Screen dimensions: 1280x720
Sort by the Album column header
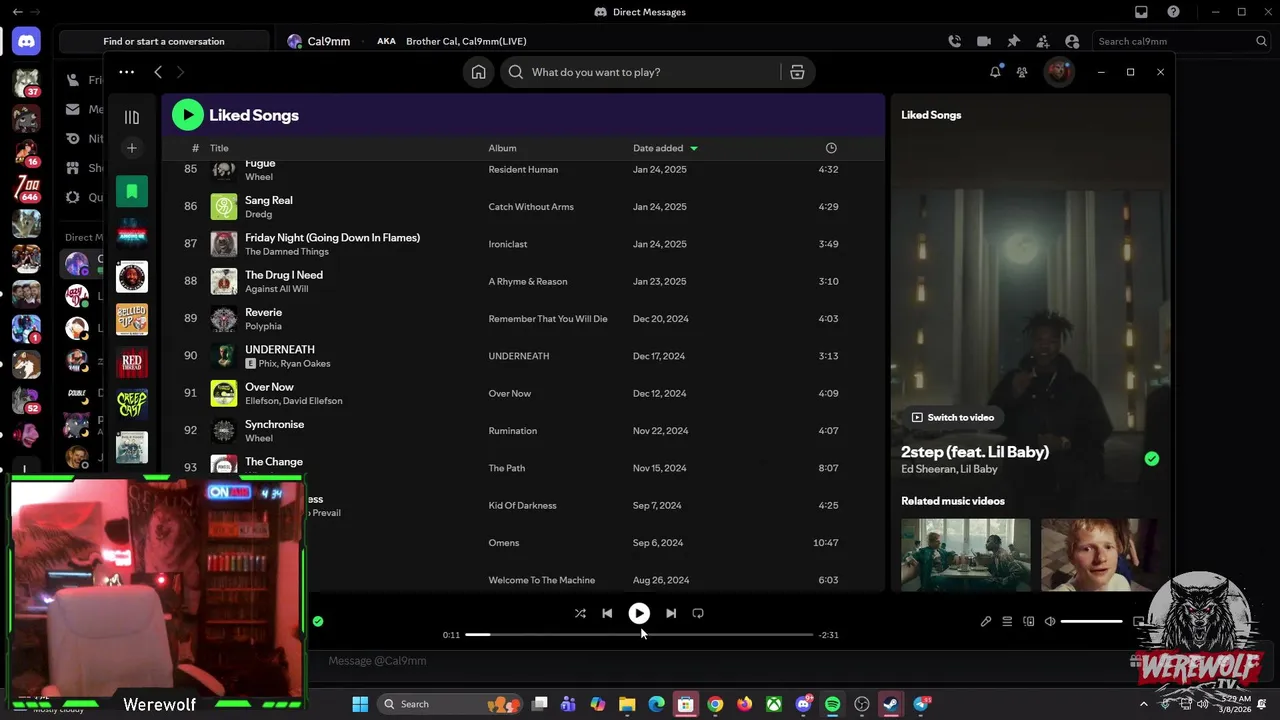(502, 148)
